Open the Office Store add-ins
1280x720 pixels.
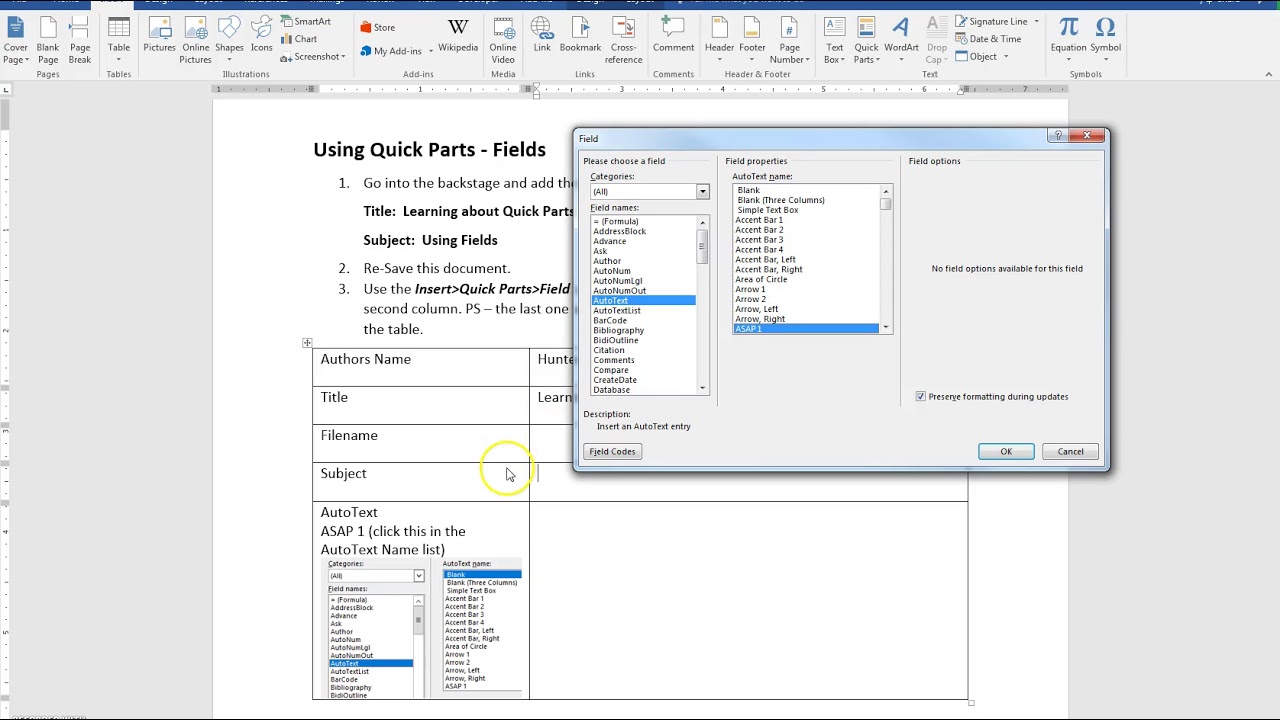tap(377, 28)
